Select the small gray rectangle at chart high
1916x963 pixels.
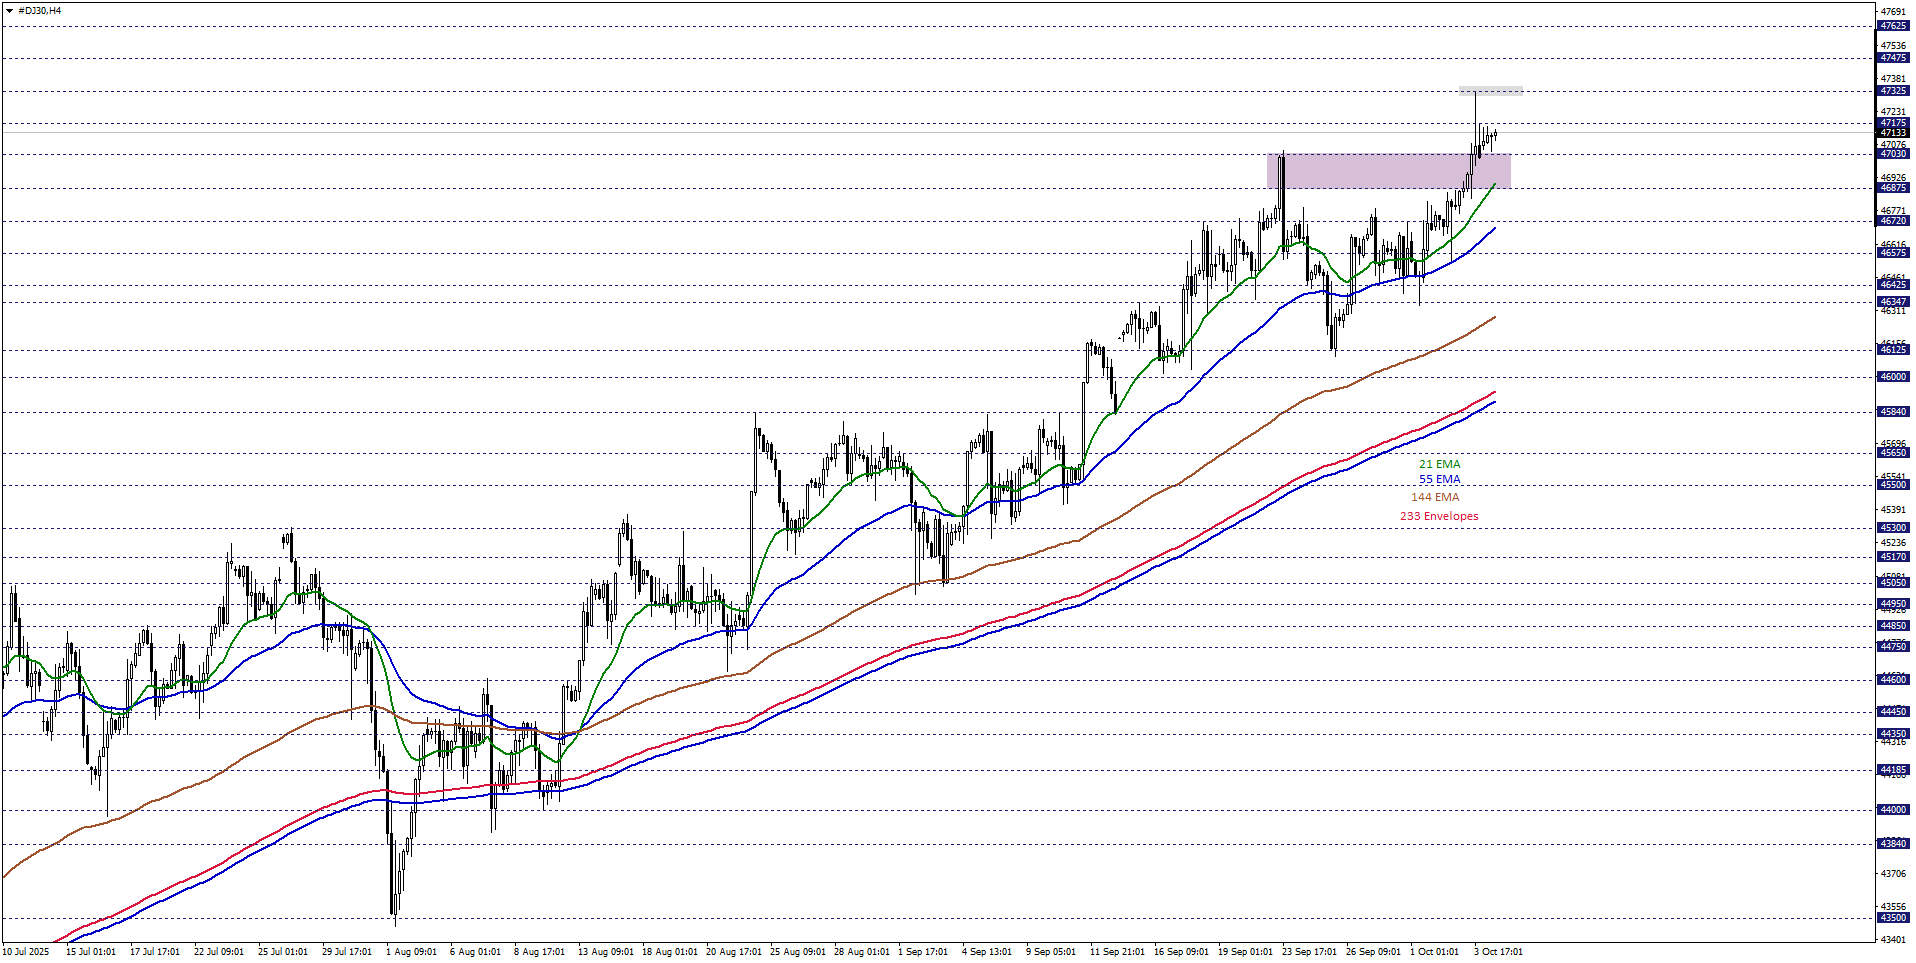point(1490,91)
